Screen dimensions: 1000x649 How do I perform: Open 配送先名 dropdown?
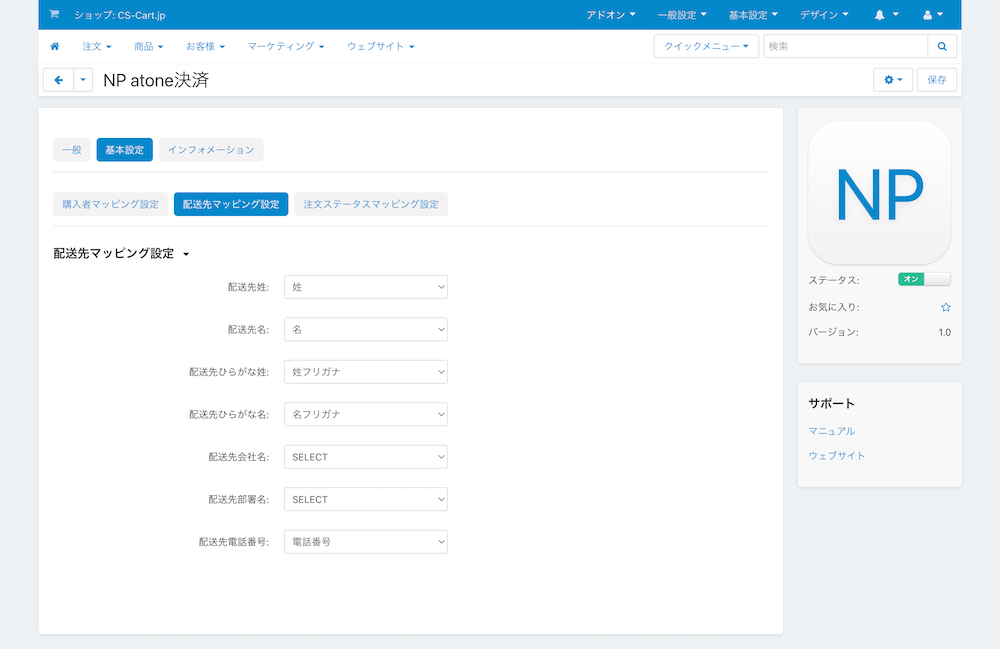(365, 330)
